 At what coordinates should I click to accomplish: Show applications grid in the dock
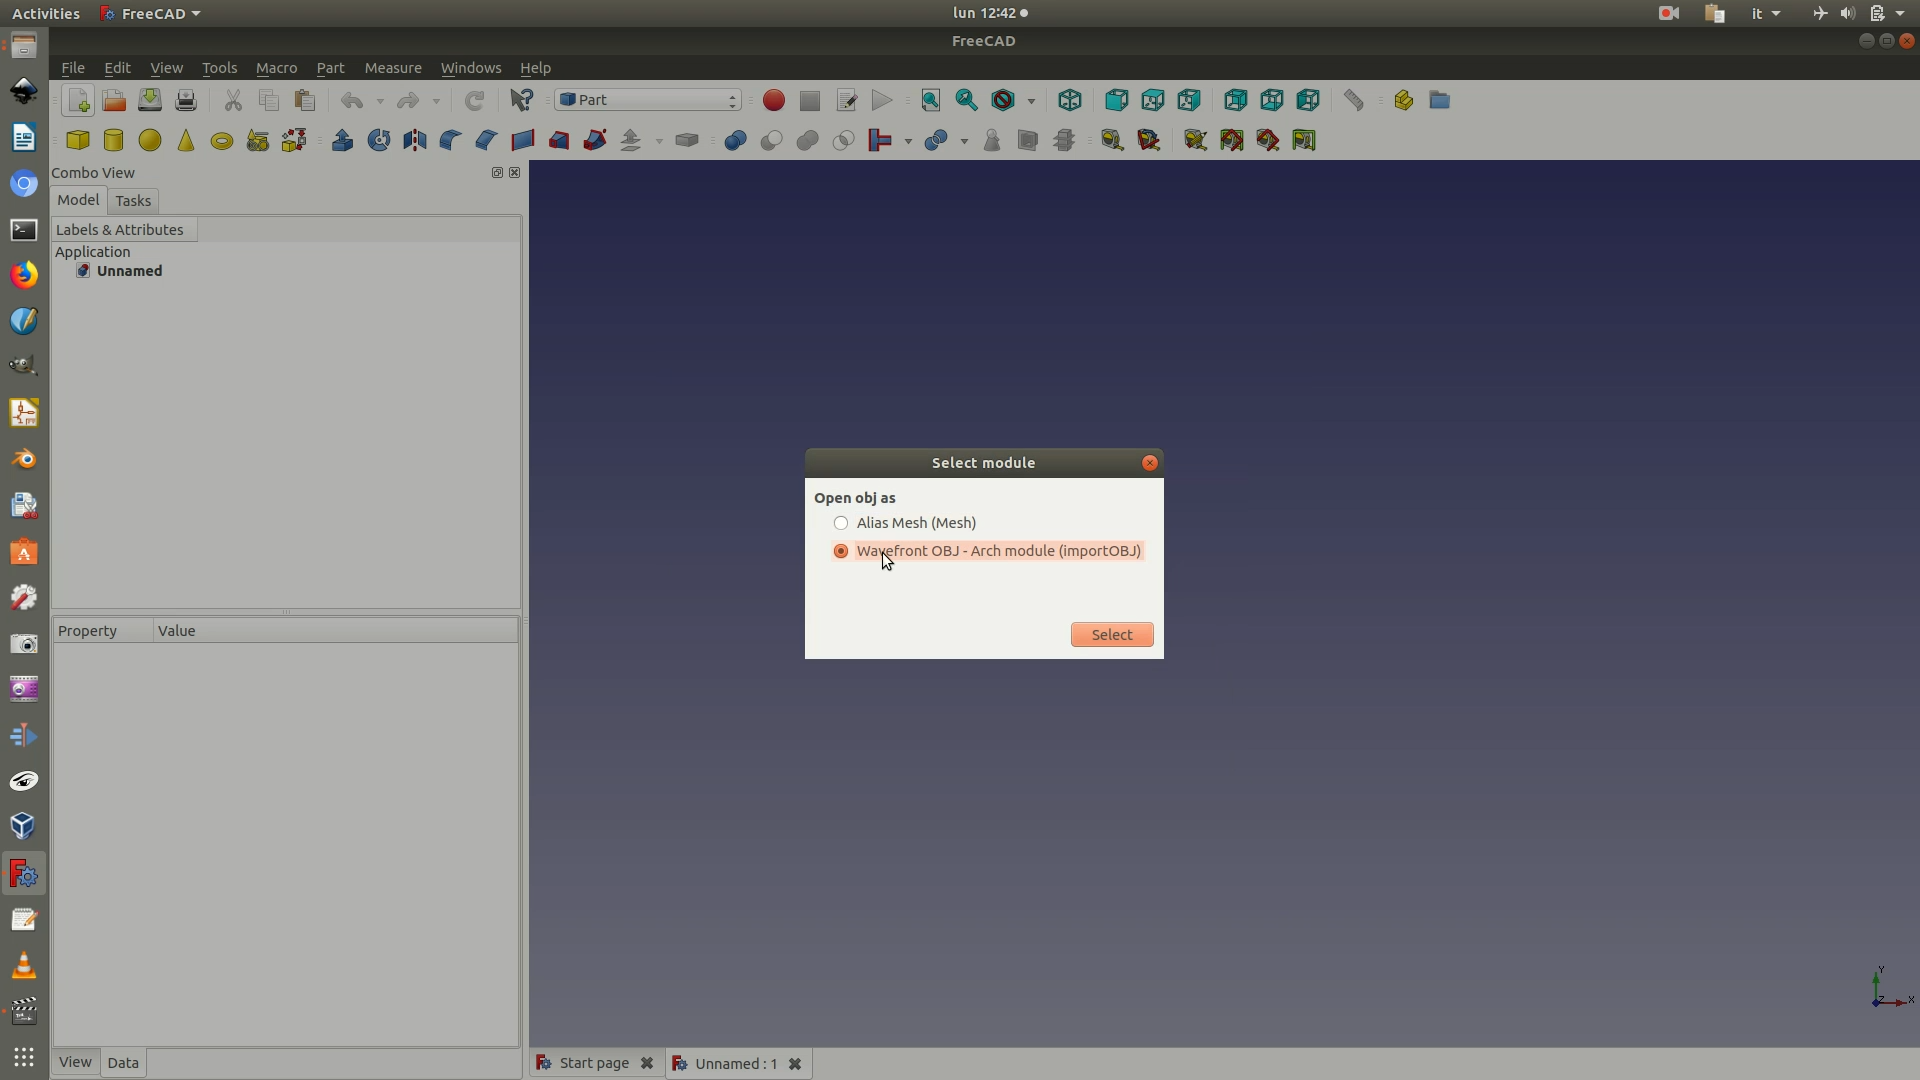click(x=24, y=1057)
